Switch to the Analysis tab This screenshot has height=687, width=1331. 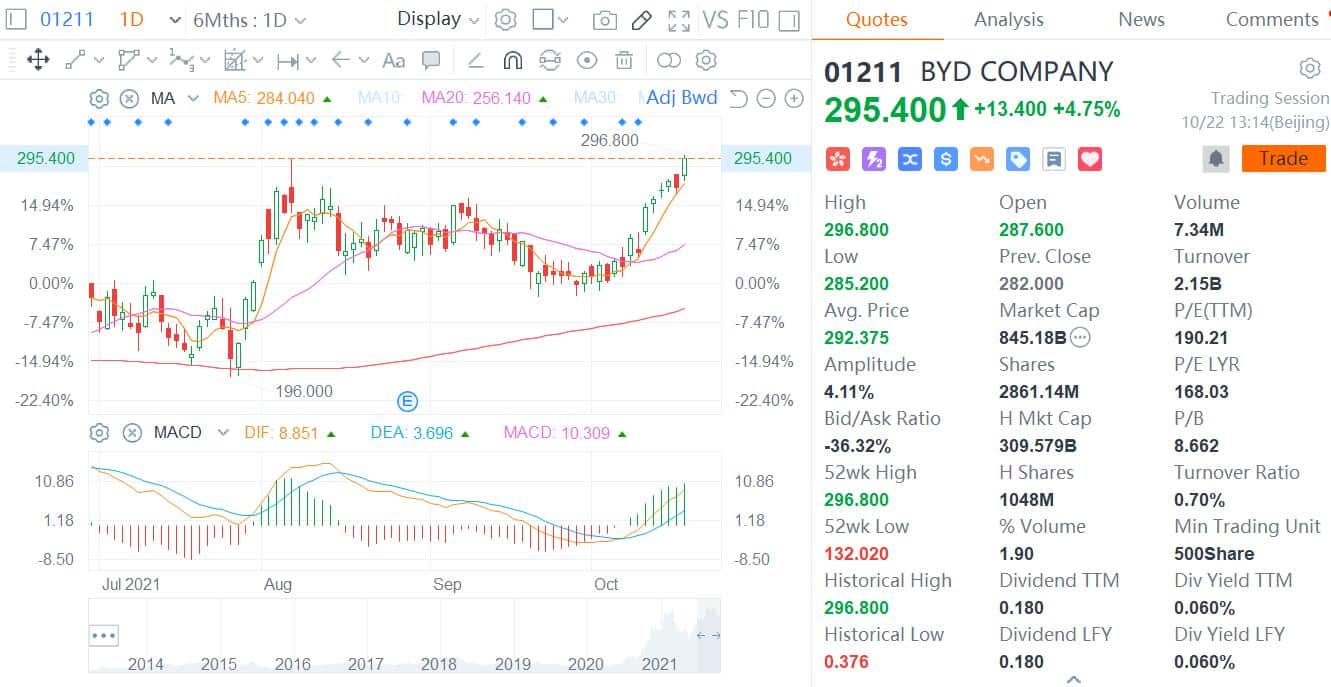click(x=1008, y=19)
